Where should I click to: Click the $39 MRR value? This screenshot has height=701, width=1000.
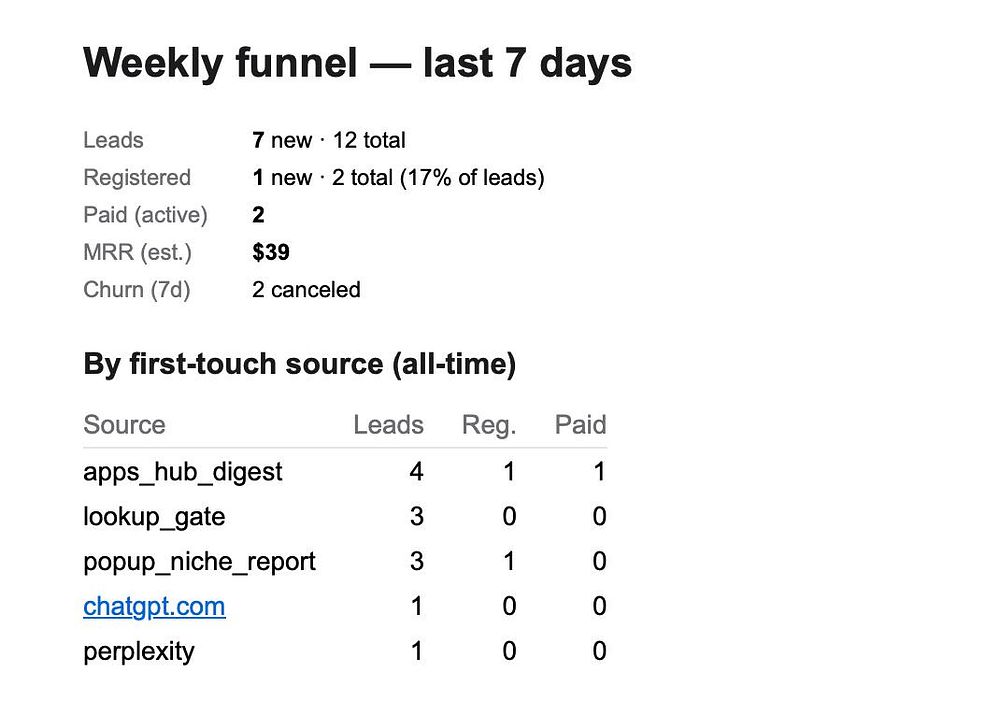coord(270,253)
